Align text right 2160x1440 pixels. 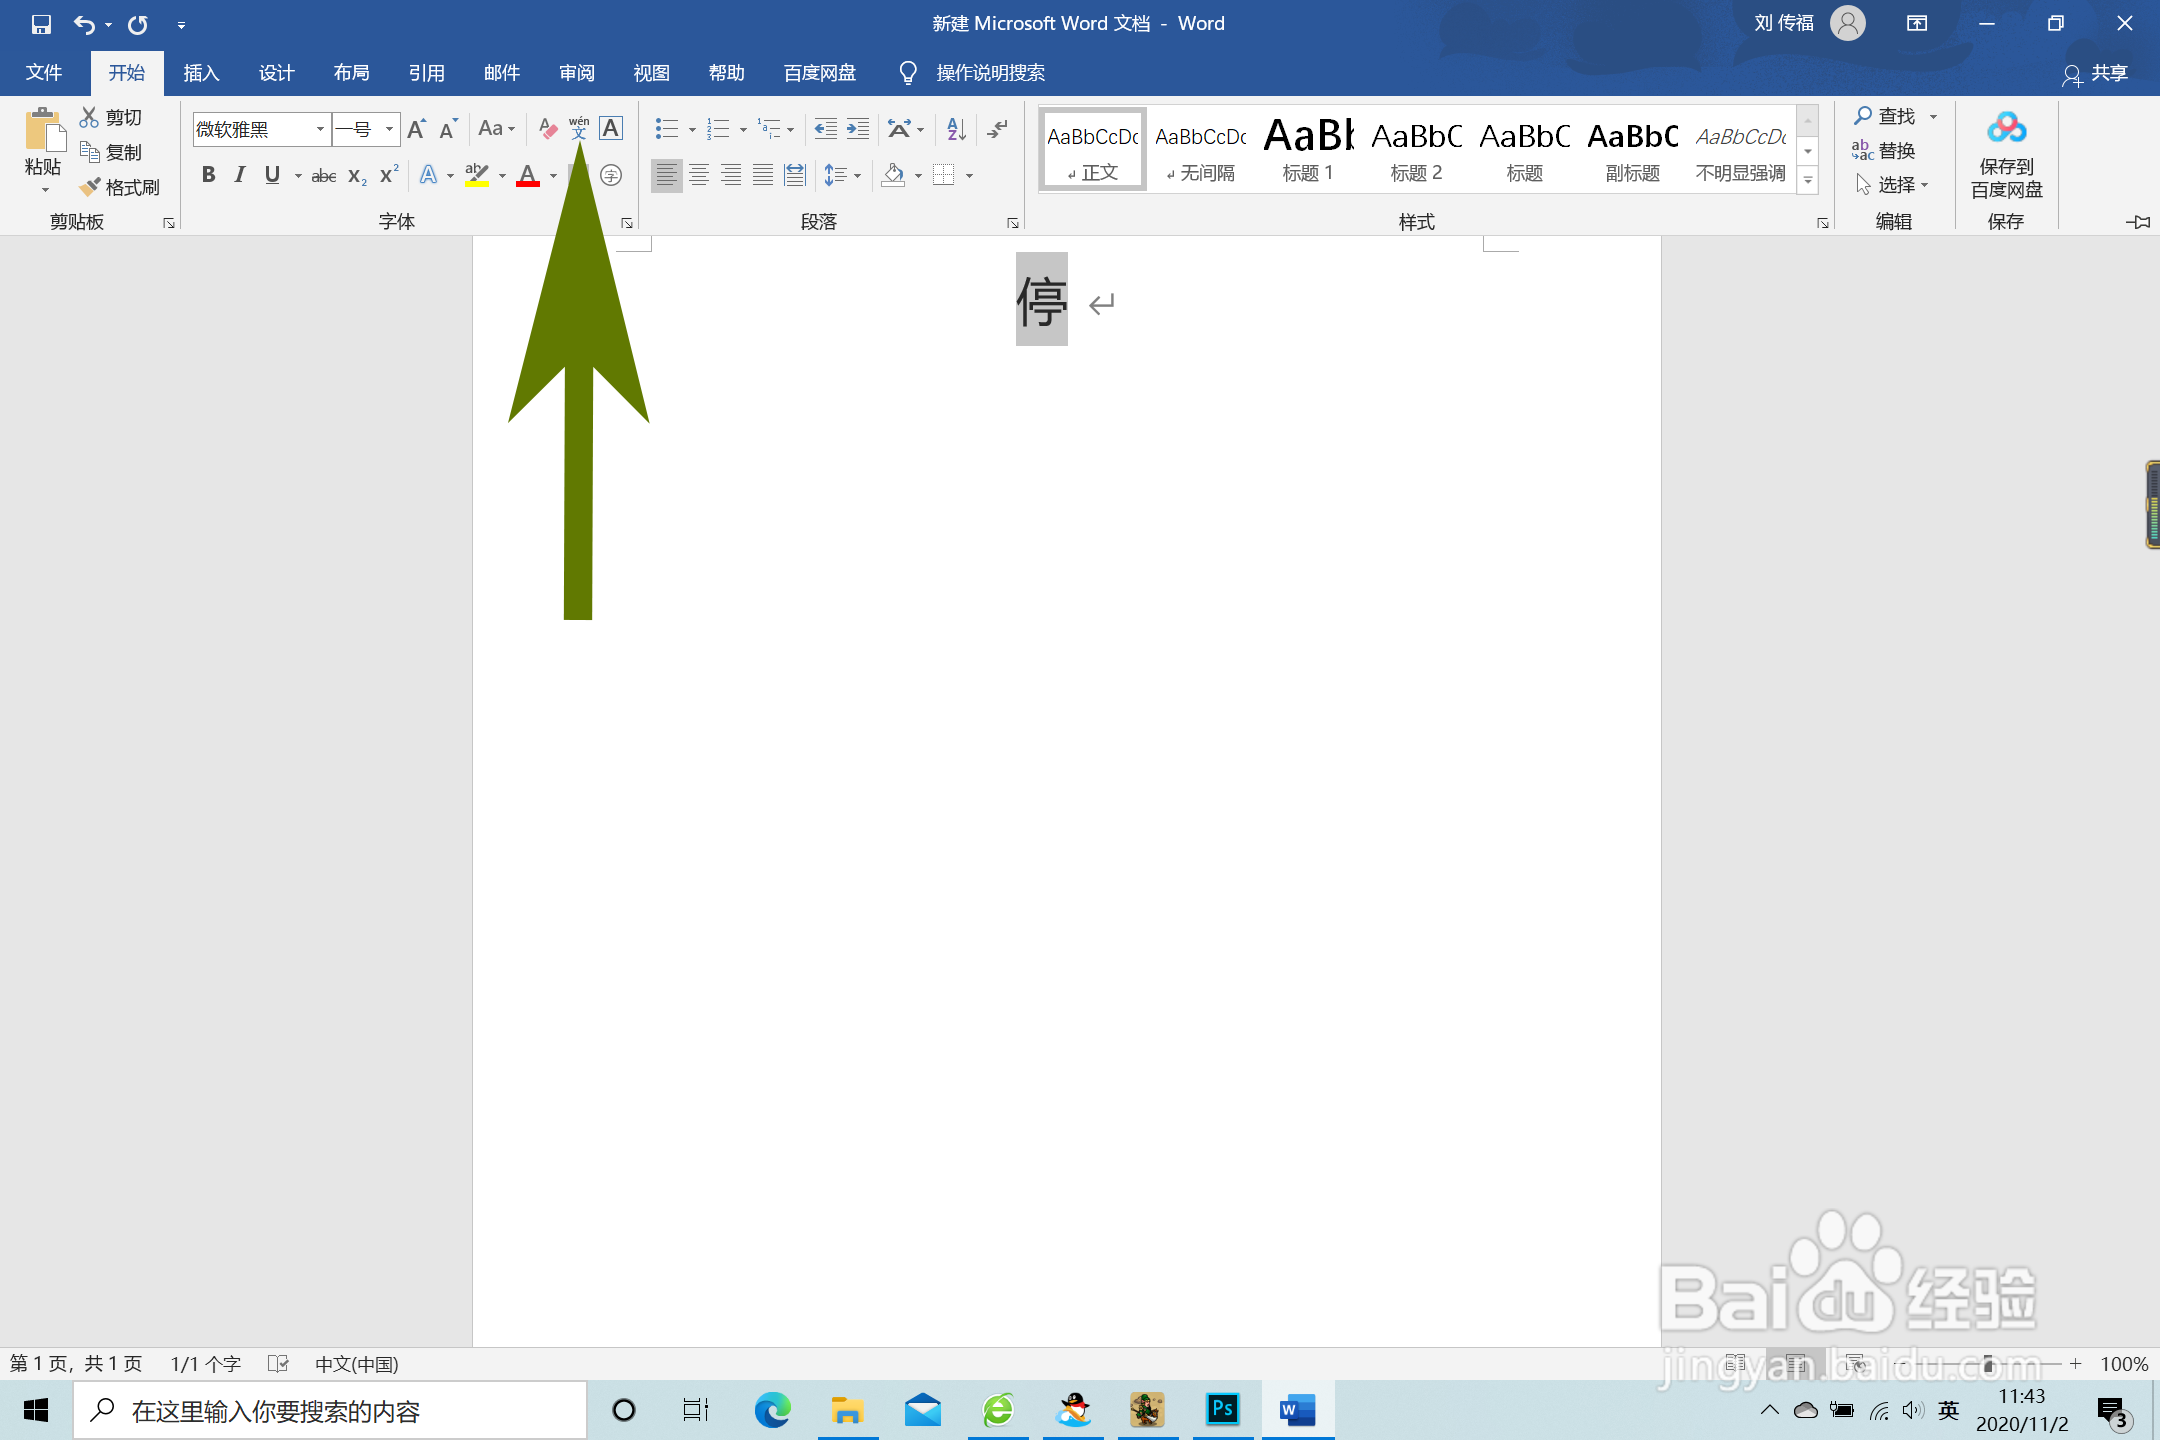click(731, 176)
